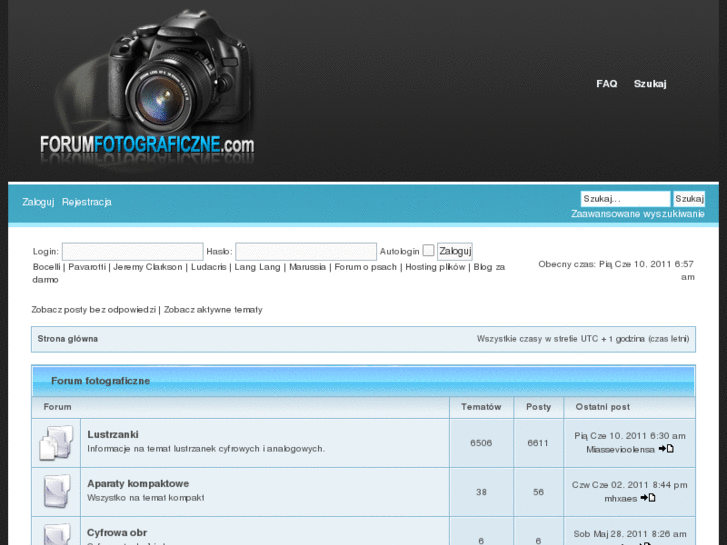This screenshot has height=545, width=727.
Task: Click the Obecny czas timestamp text
Action: point(617,270)
